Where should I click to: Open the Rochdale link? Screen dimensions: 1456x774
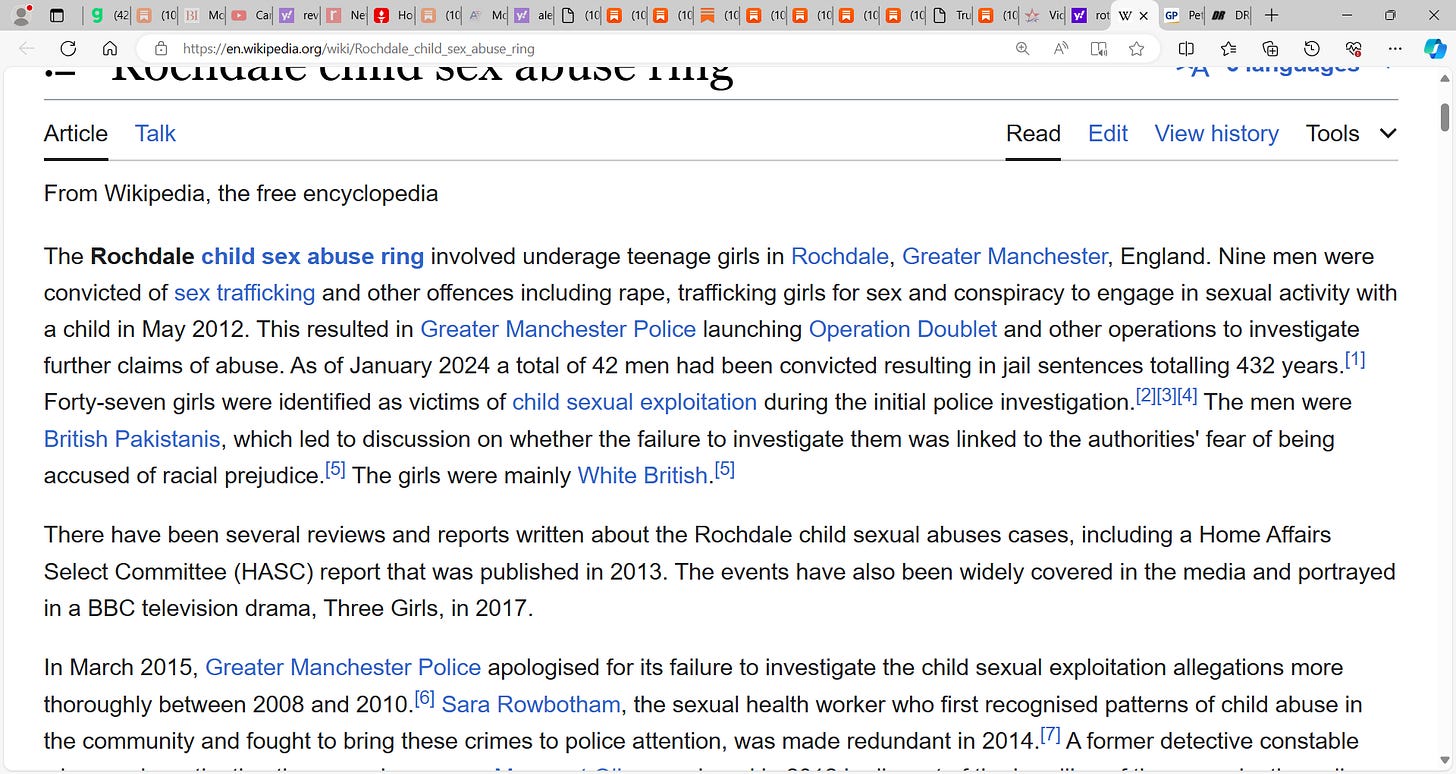(839, 256)
